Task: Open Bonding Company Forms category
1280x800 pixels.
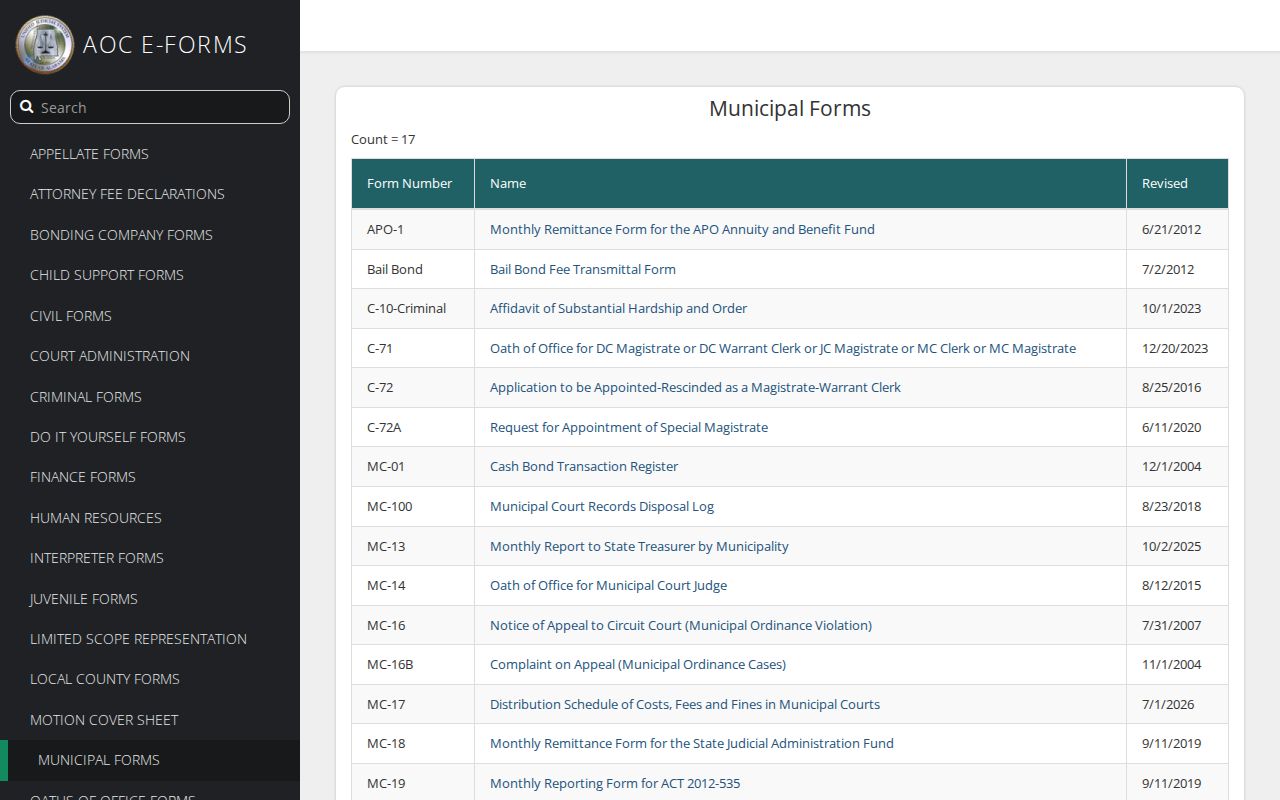Action: coord(121,235)
